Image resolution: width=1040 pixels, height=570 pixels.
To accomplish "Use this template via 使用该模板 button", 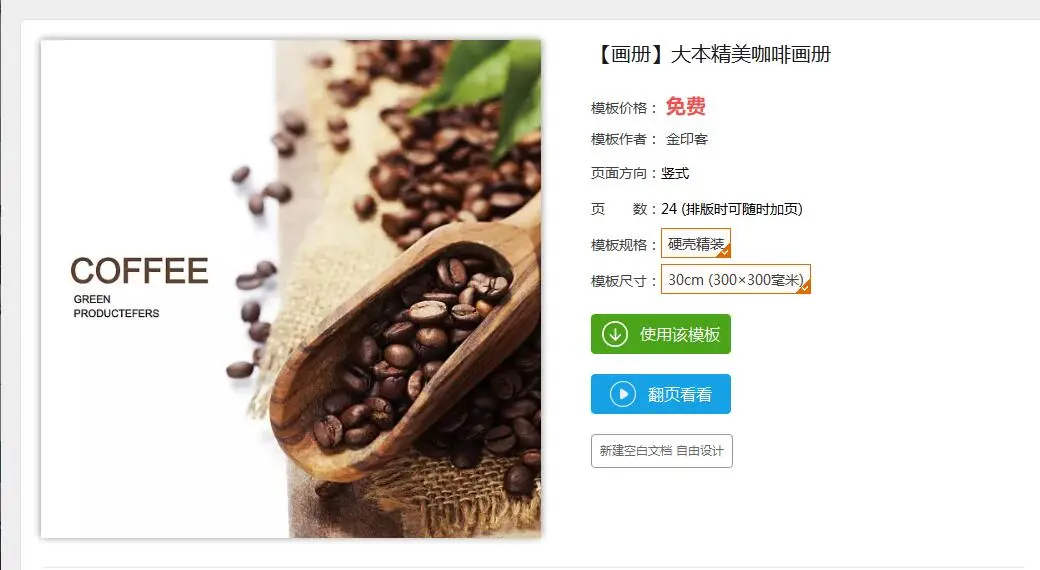I will (661, 334).
